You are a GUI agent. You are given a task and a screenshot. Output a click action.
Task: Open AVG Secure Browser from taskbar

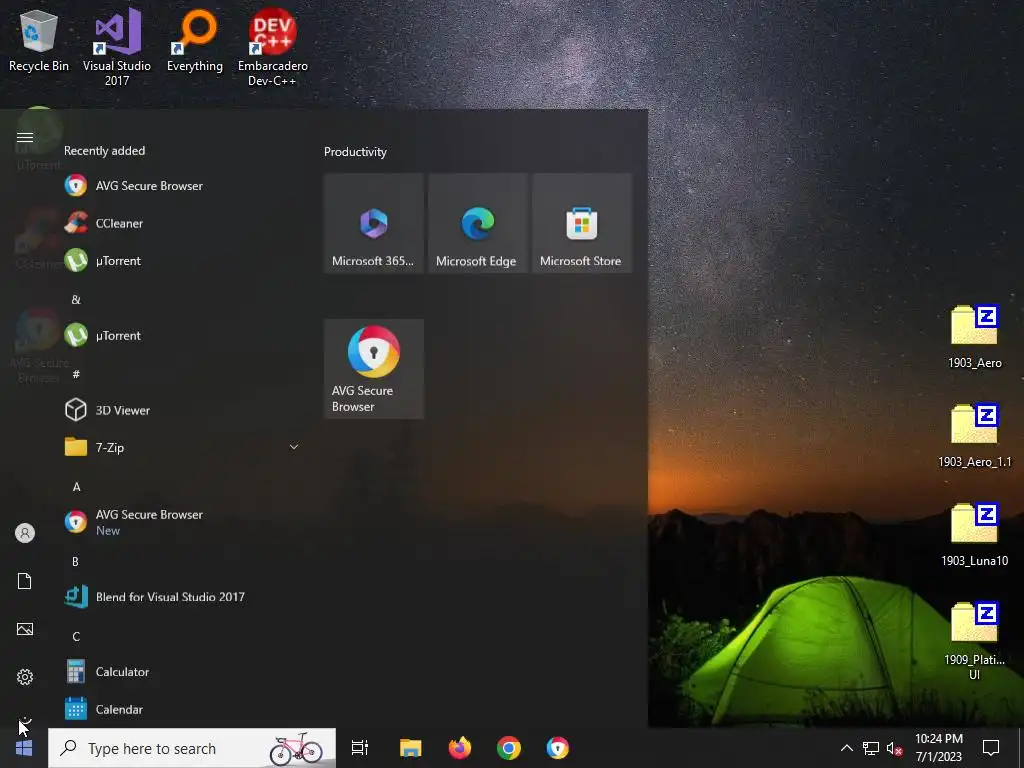[558, 748]
